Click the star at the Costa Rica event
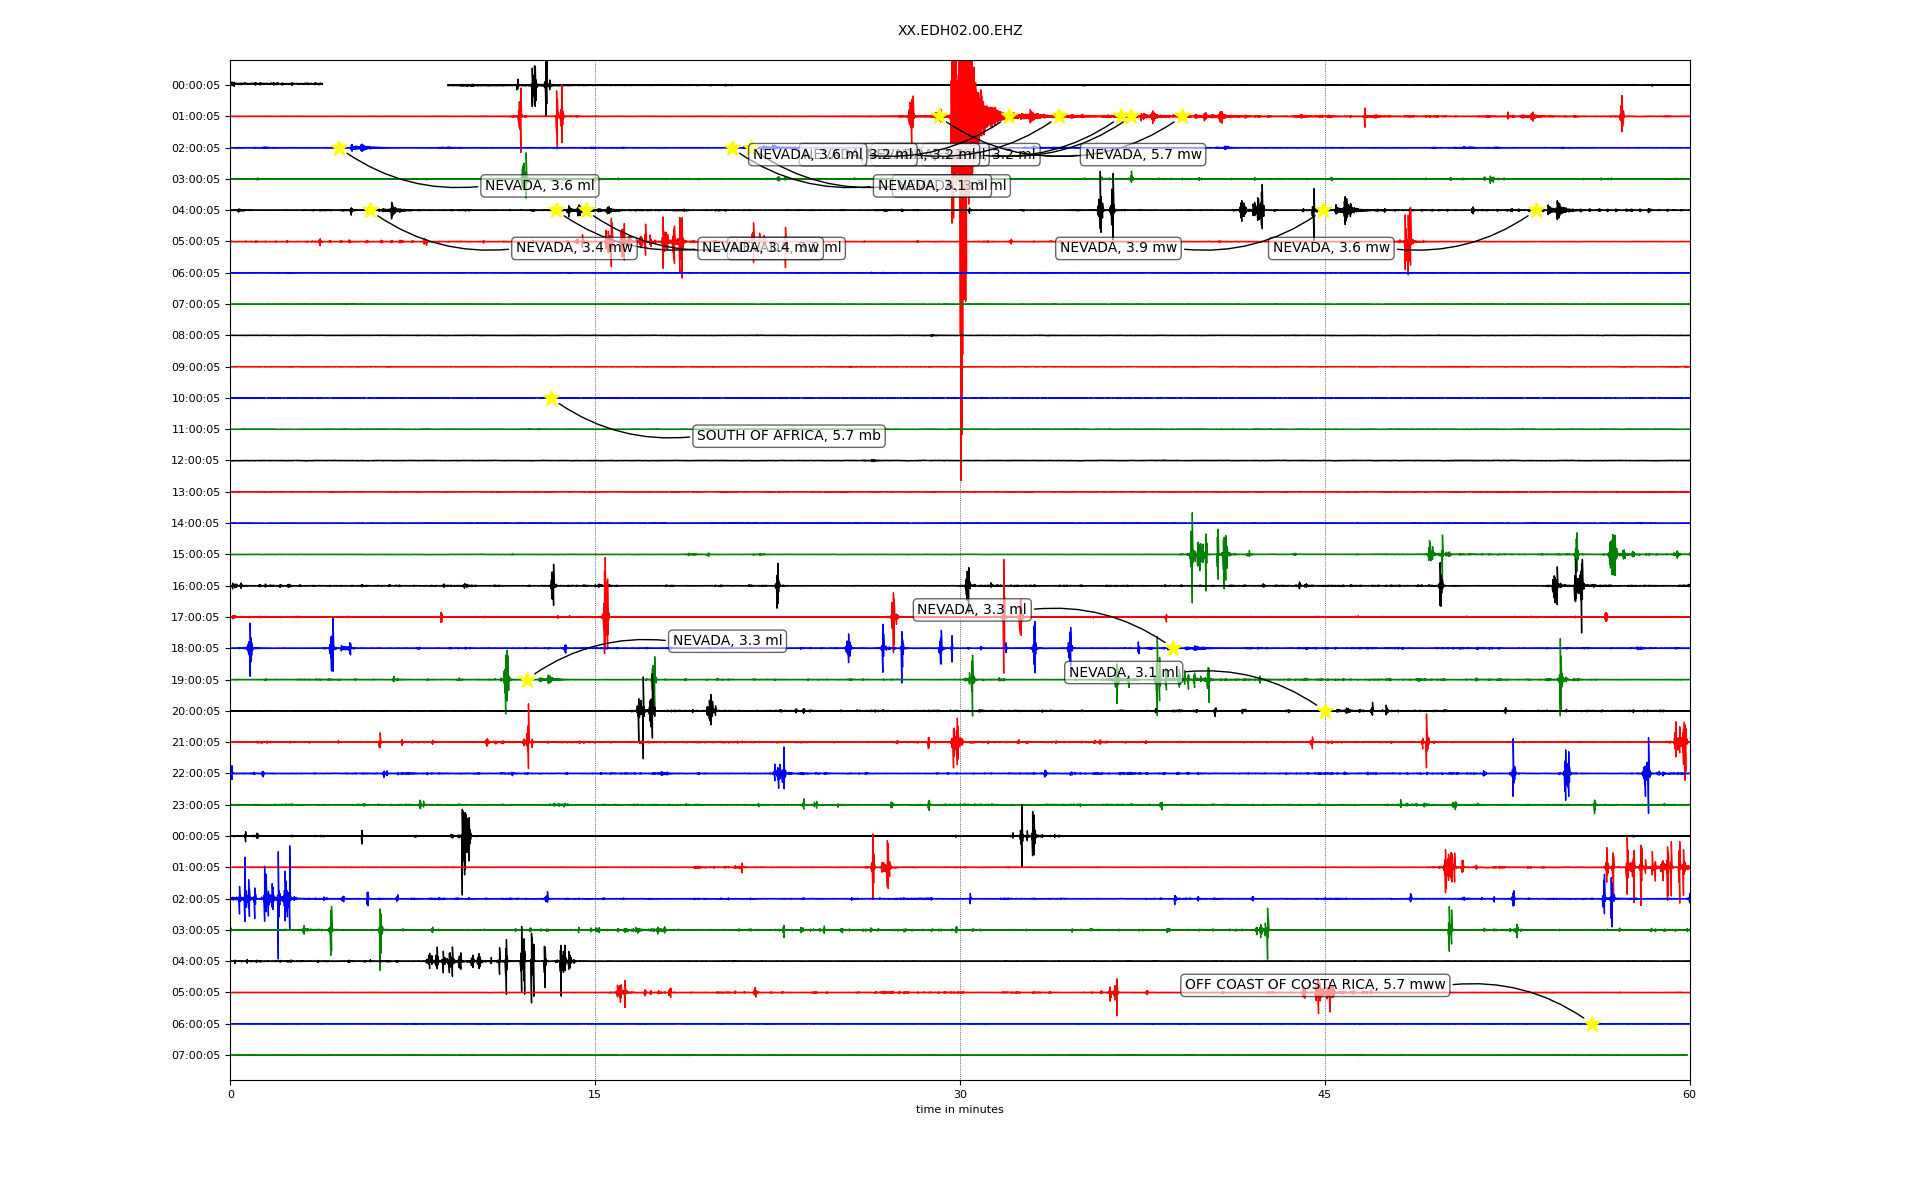This screenshot has width=1920, height=1200. pos(1592,1023)
